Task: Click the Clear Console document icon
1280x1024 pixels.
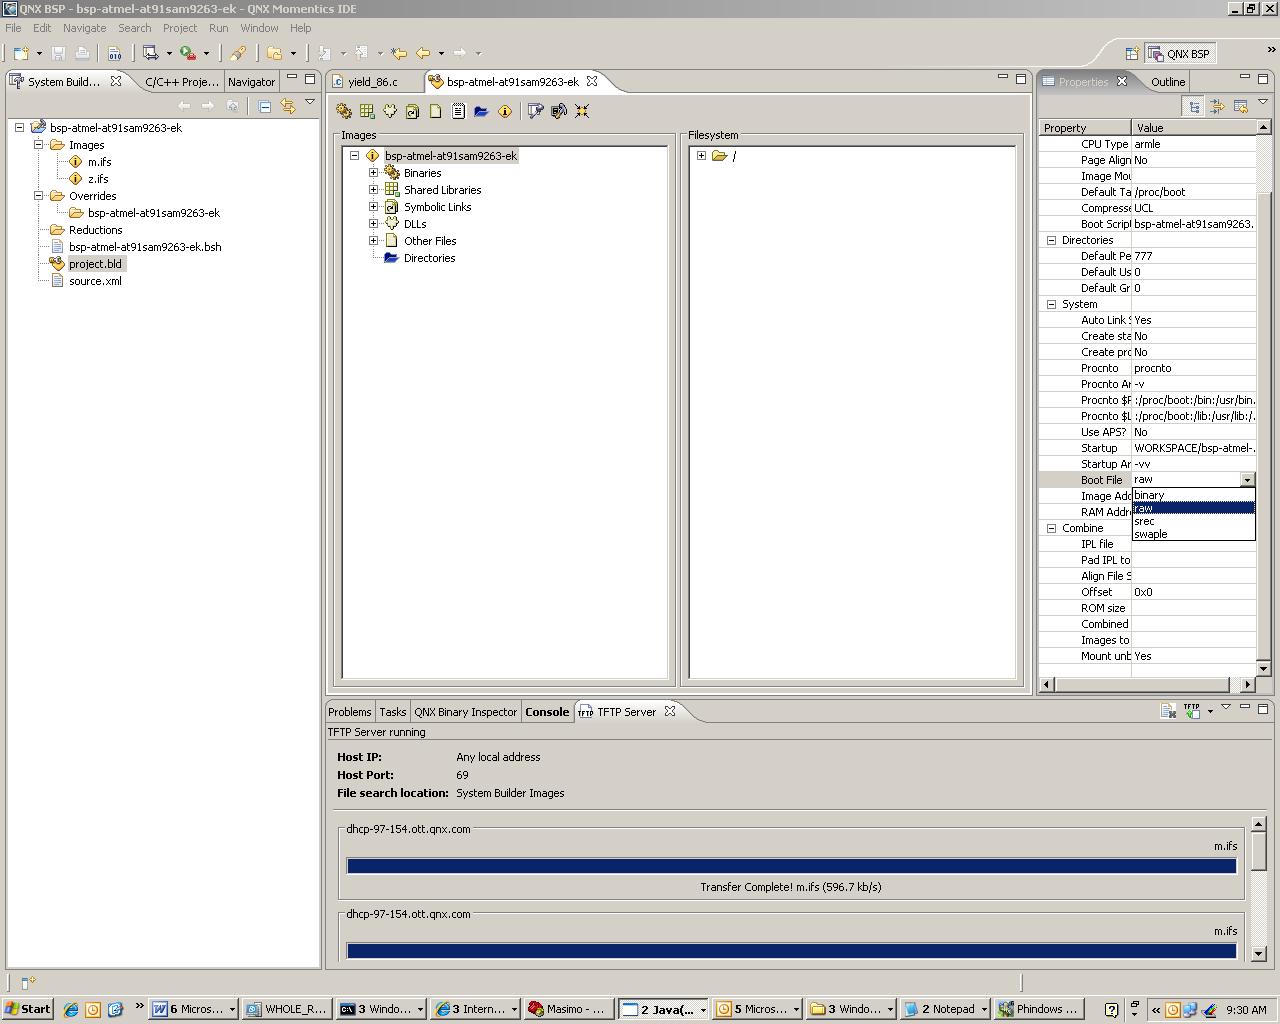Action: 1168,711
